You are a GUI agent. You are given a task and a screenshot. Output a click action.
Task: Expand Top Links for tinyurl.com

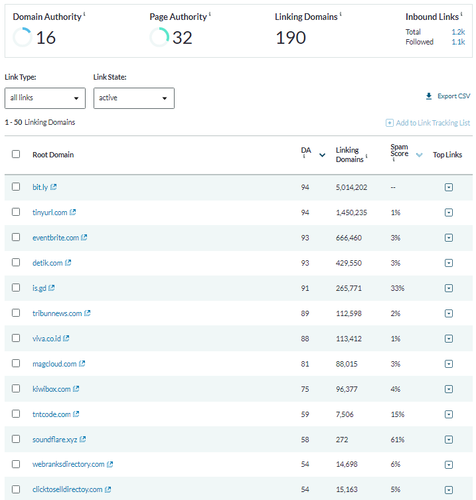(x=449, y=212)
